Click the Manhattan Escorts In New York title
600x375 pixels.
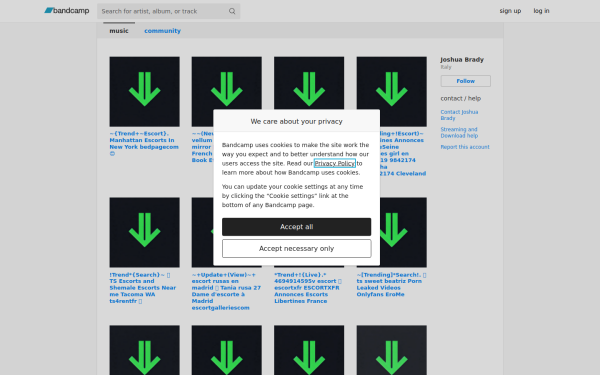point(144,143)
